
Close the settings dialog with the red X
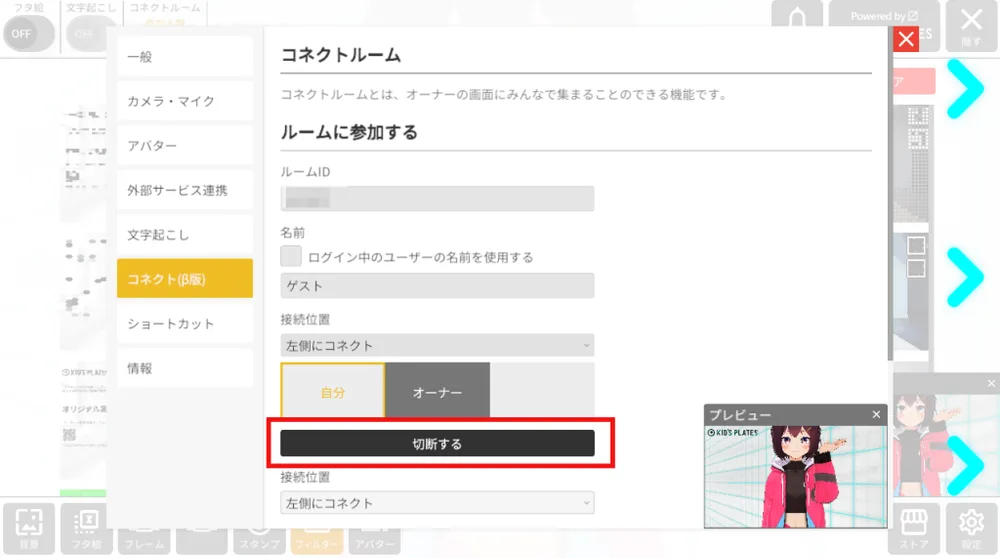click(906, 40)
